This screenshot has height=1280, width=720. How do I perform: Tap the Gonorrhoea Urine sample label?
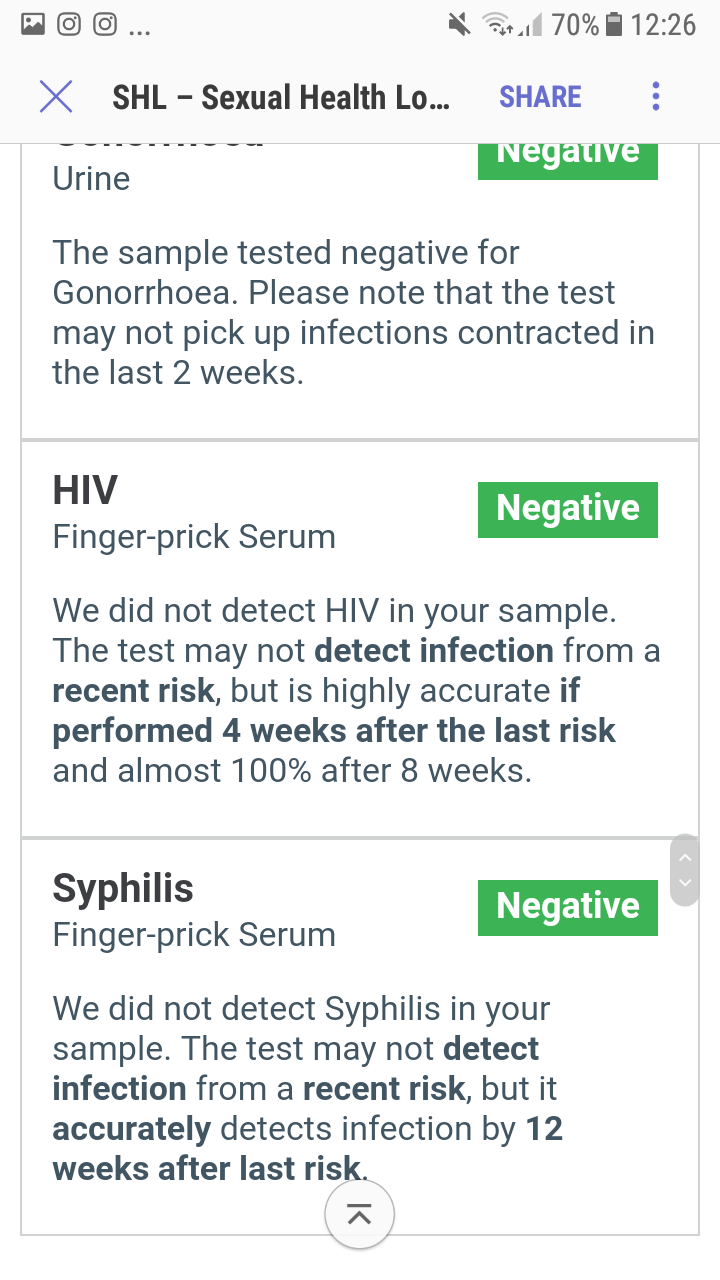pyautogui.click(x=91, y=179)
